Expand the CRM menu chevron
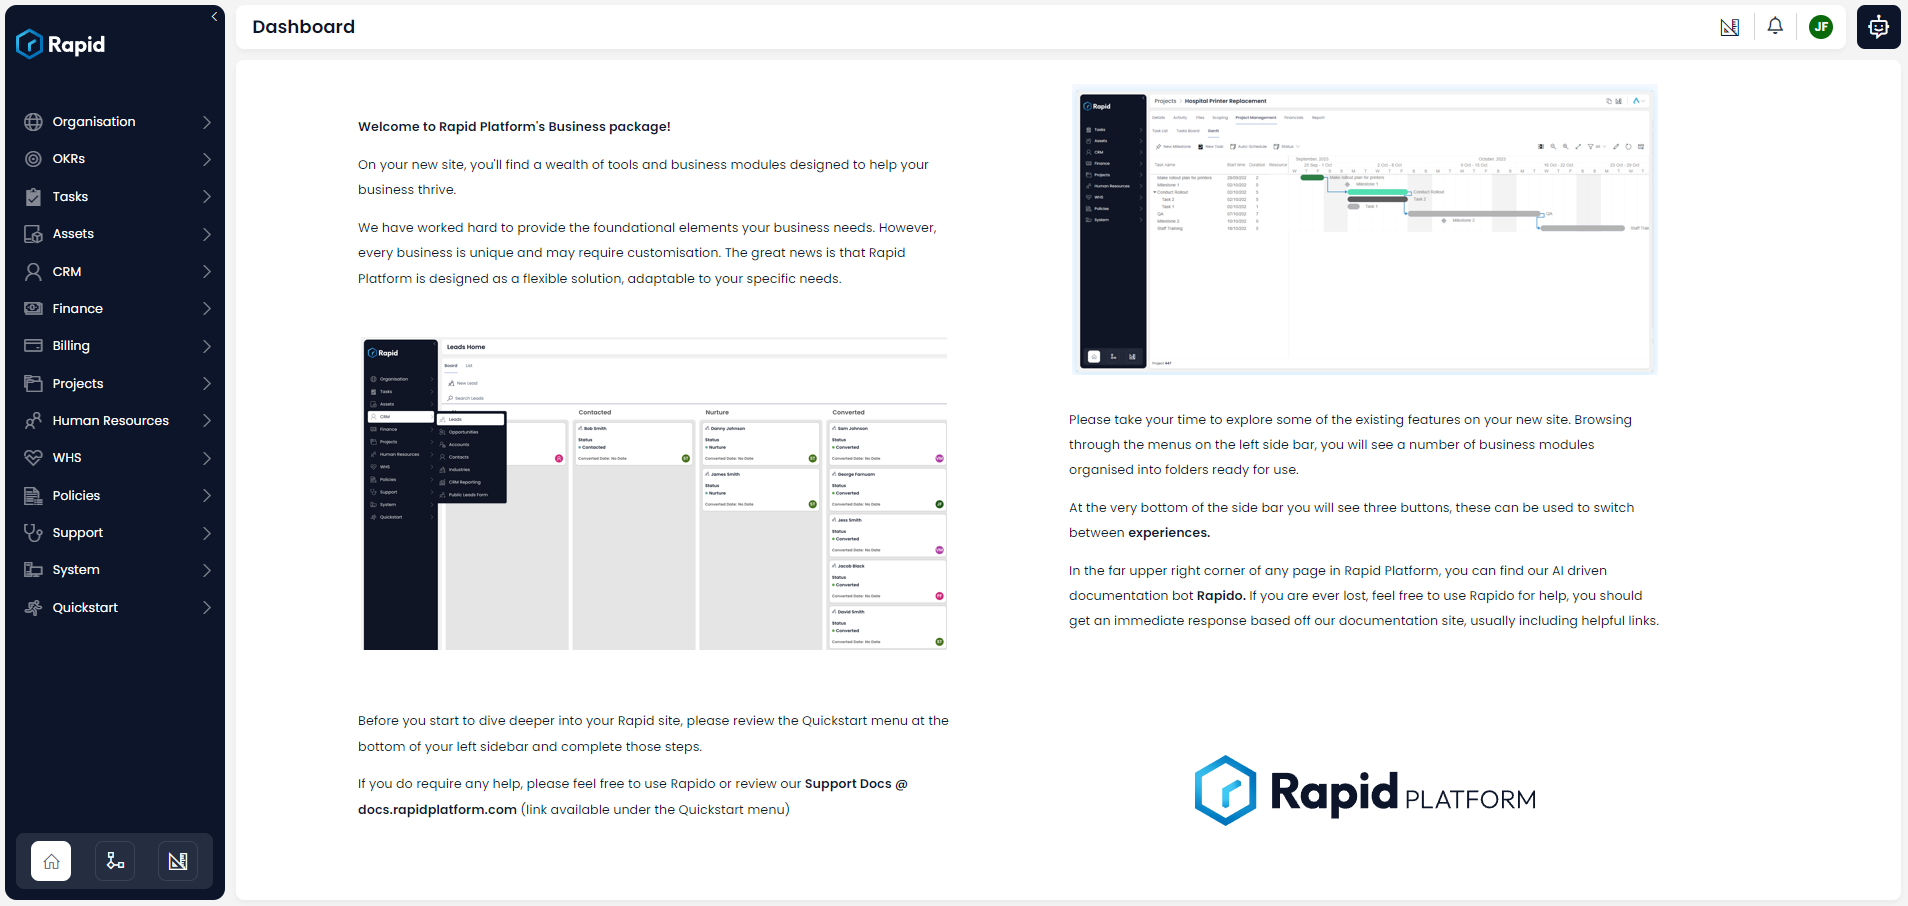 pos(207,272)
